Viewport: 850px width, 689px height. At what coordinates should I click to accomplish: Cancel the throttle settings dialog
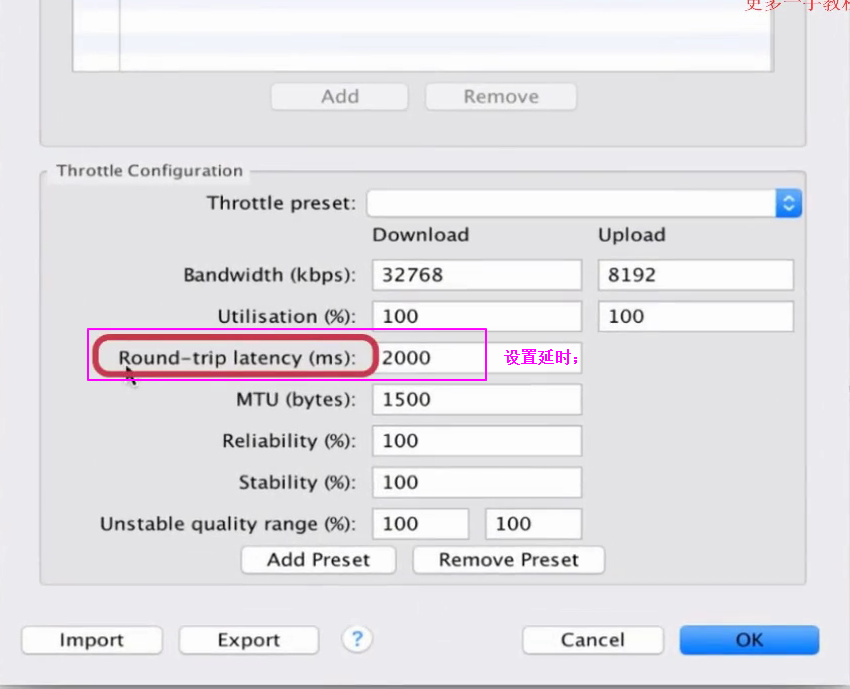click(592, 640)
